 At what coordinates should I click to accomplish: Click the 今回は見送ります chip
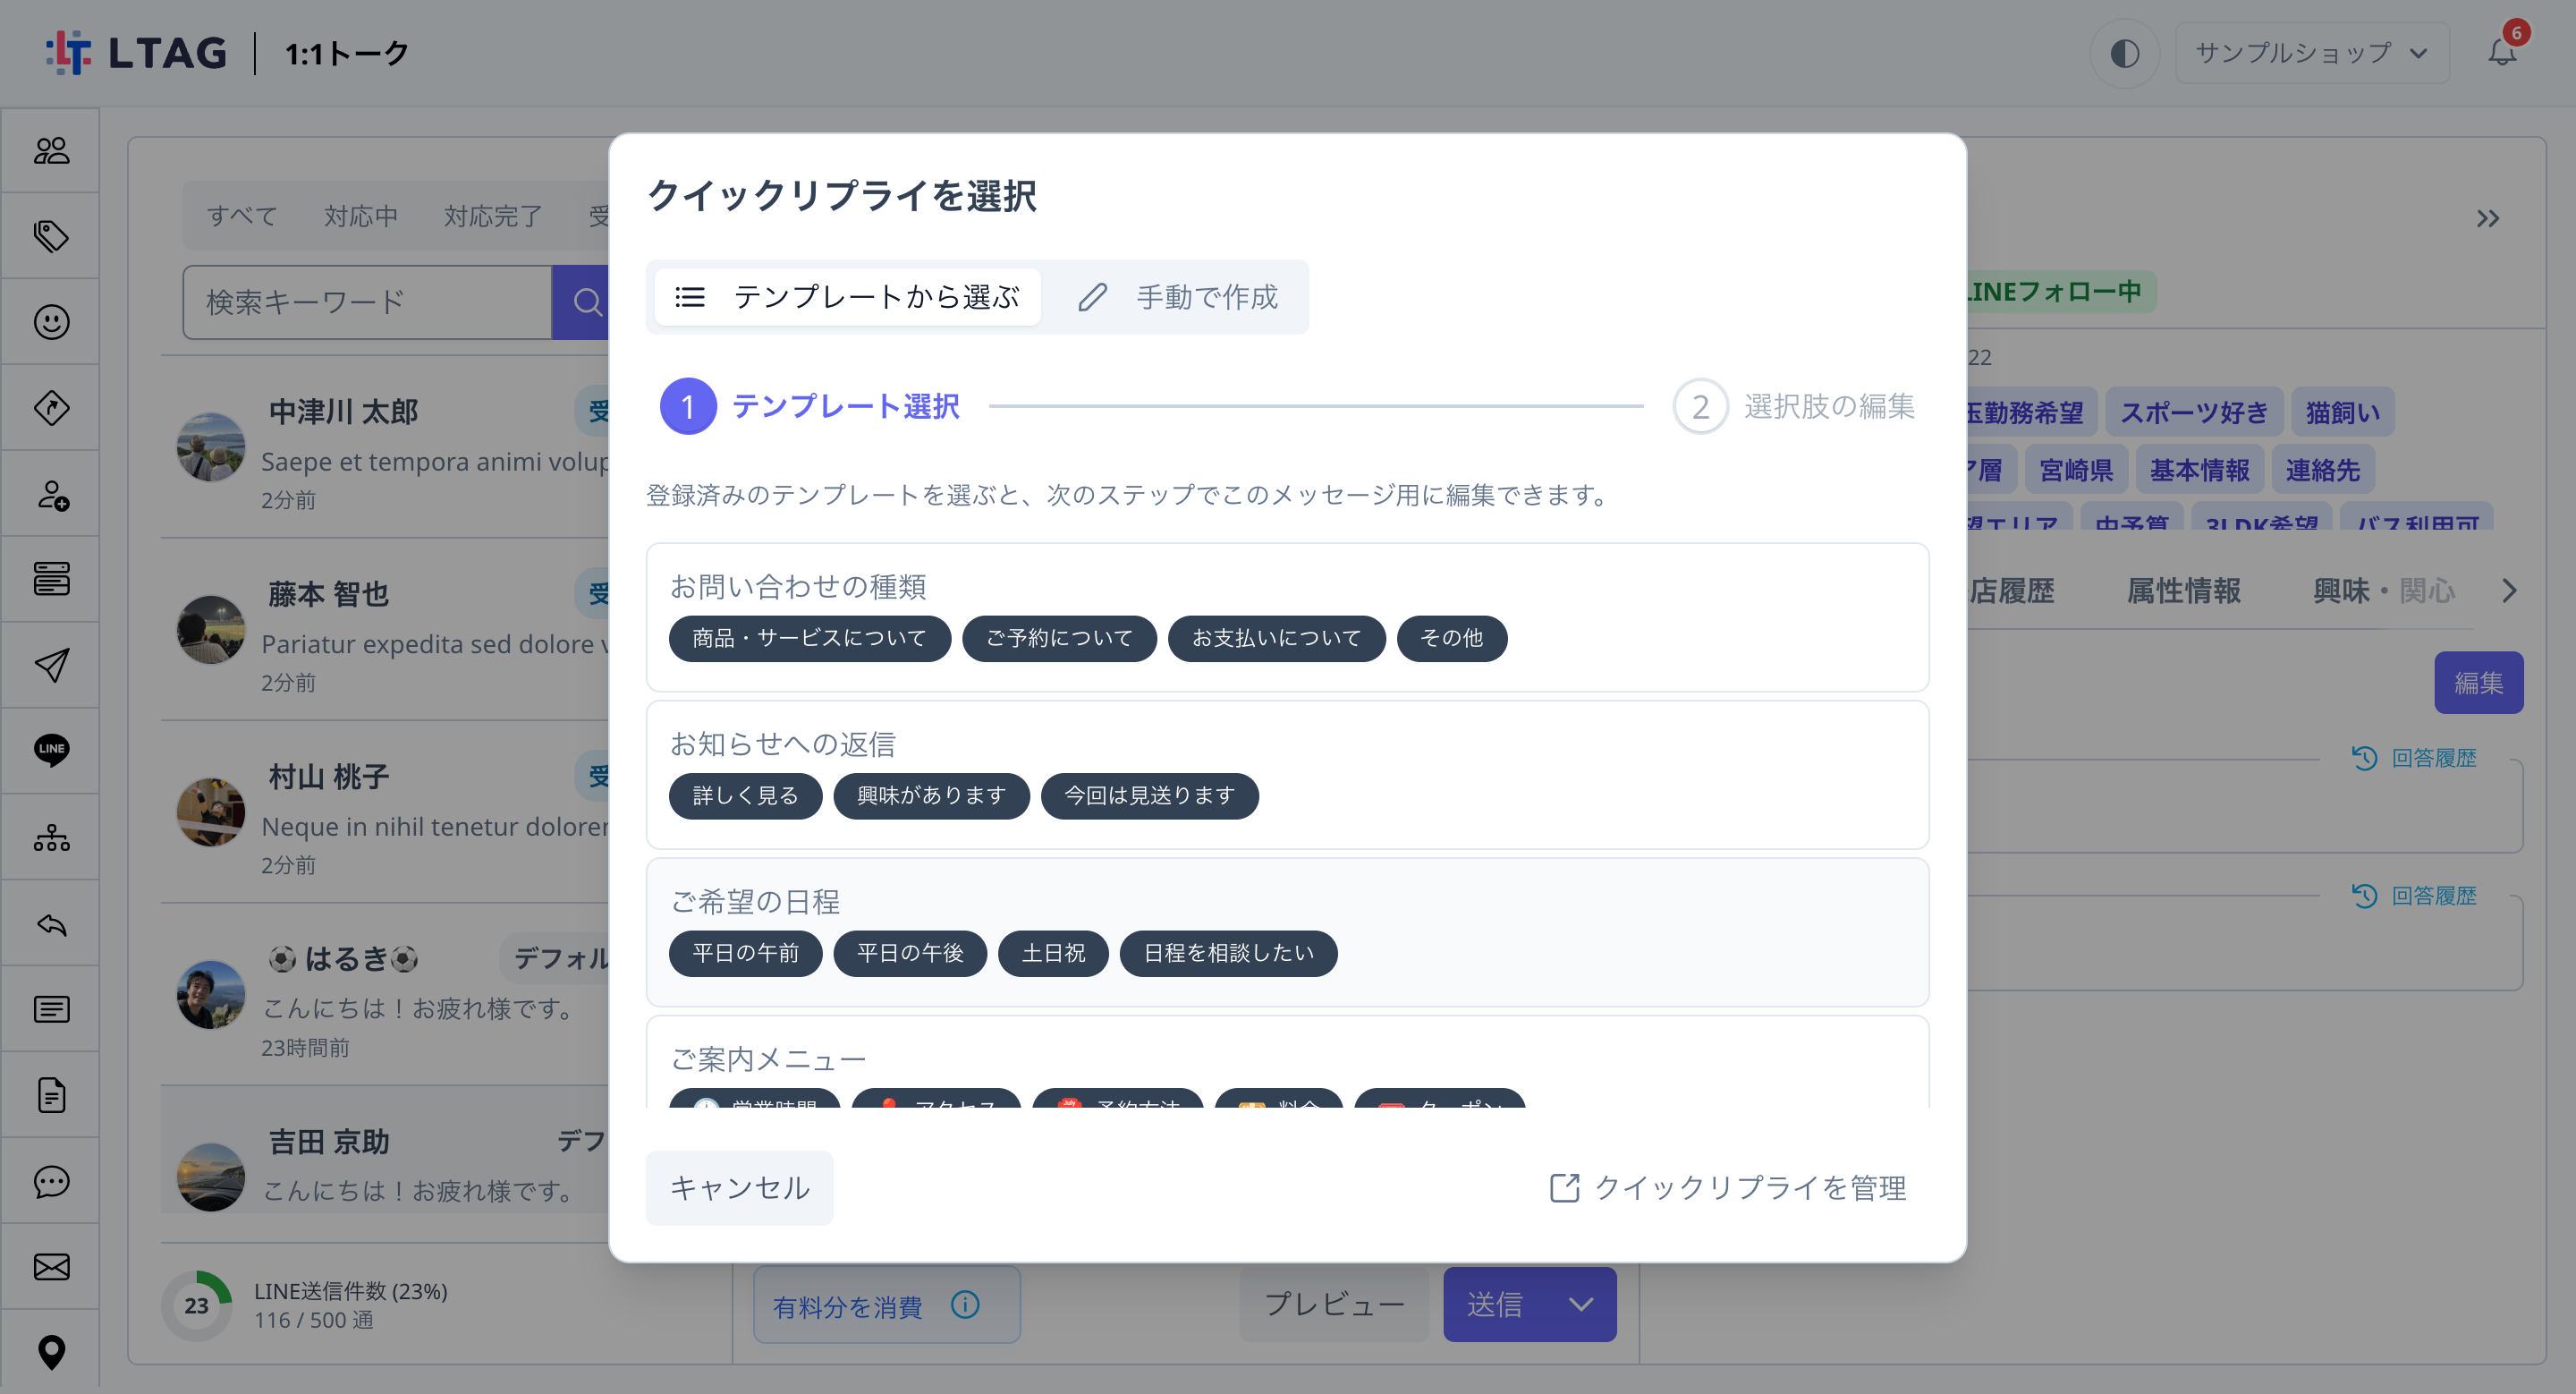[x=1149, y=796]
